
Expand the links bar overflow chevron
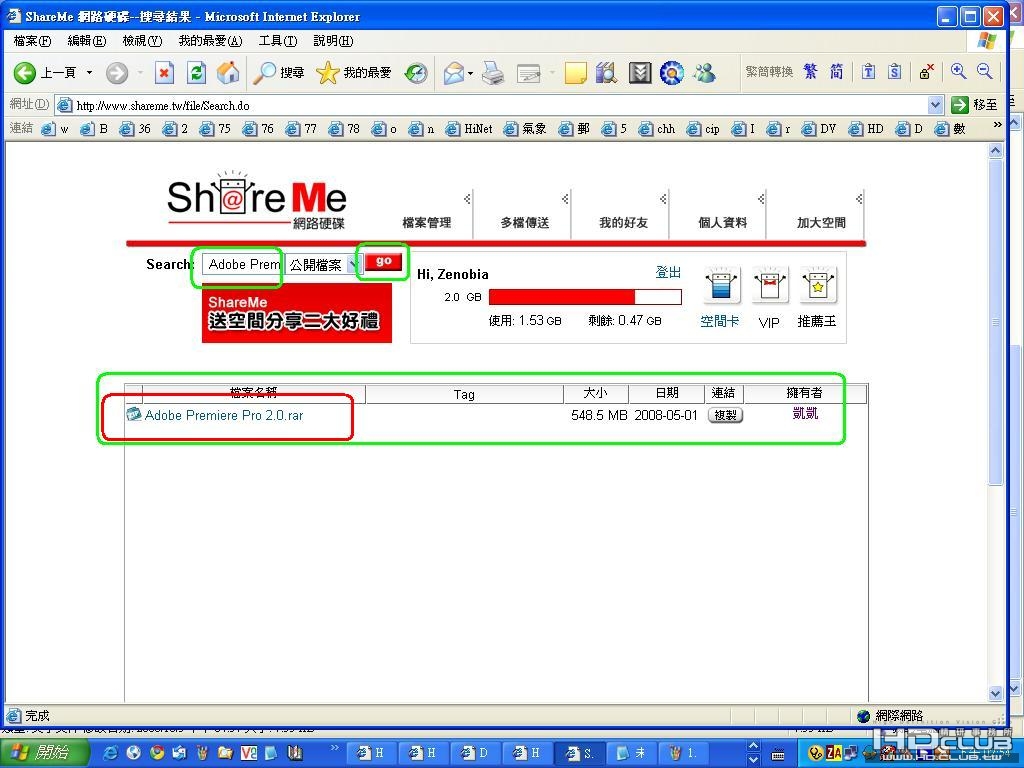(x=997, y=125)
